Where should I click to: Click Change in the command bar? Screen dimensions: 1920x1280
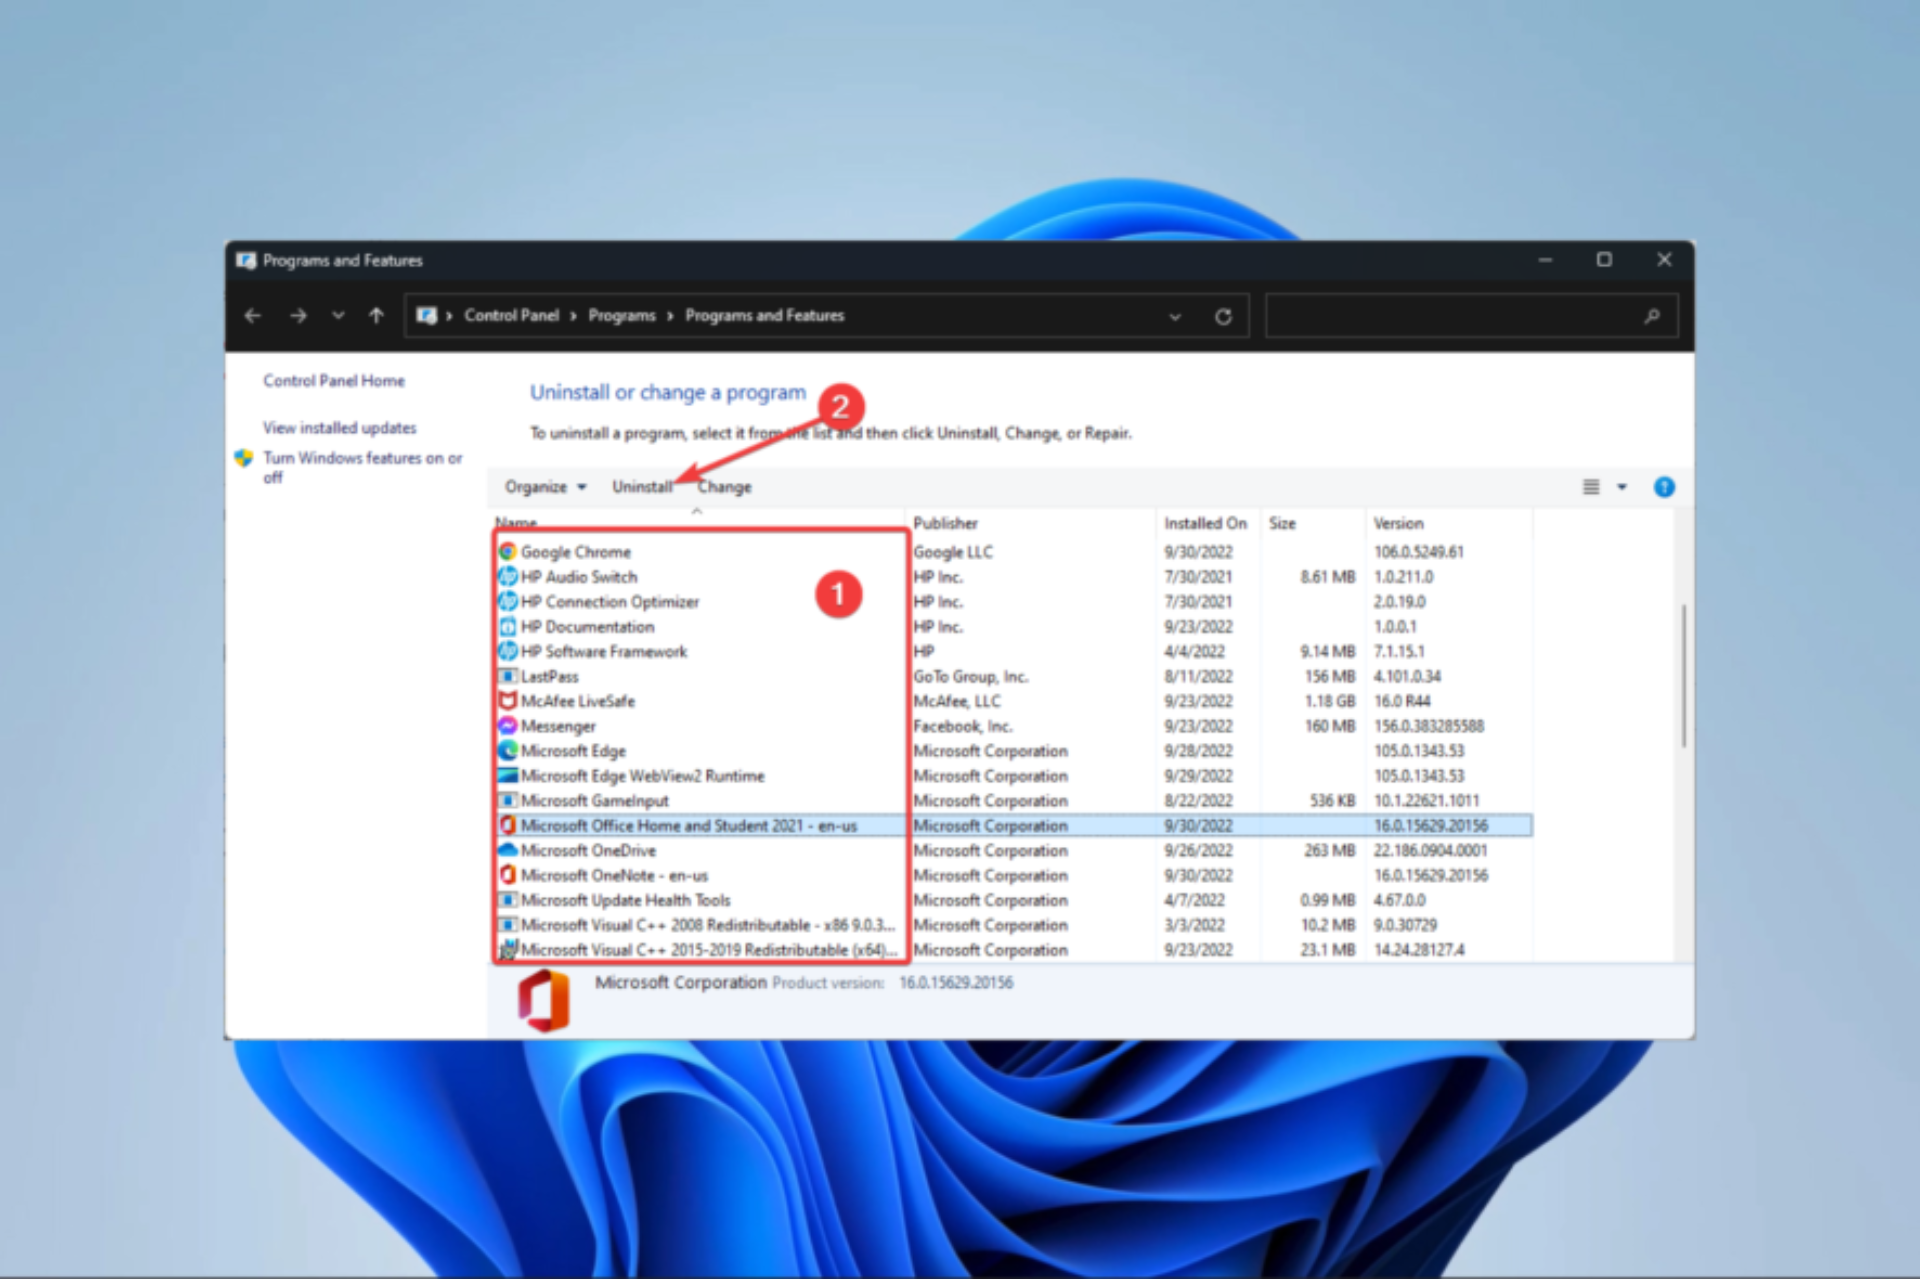tap(724, 487)
